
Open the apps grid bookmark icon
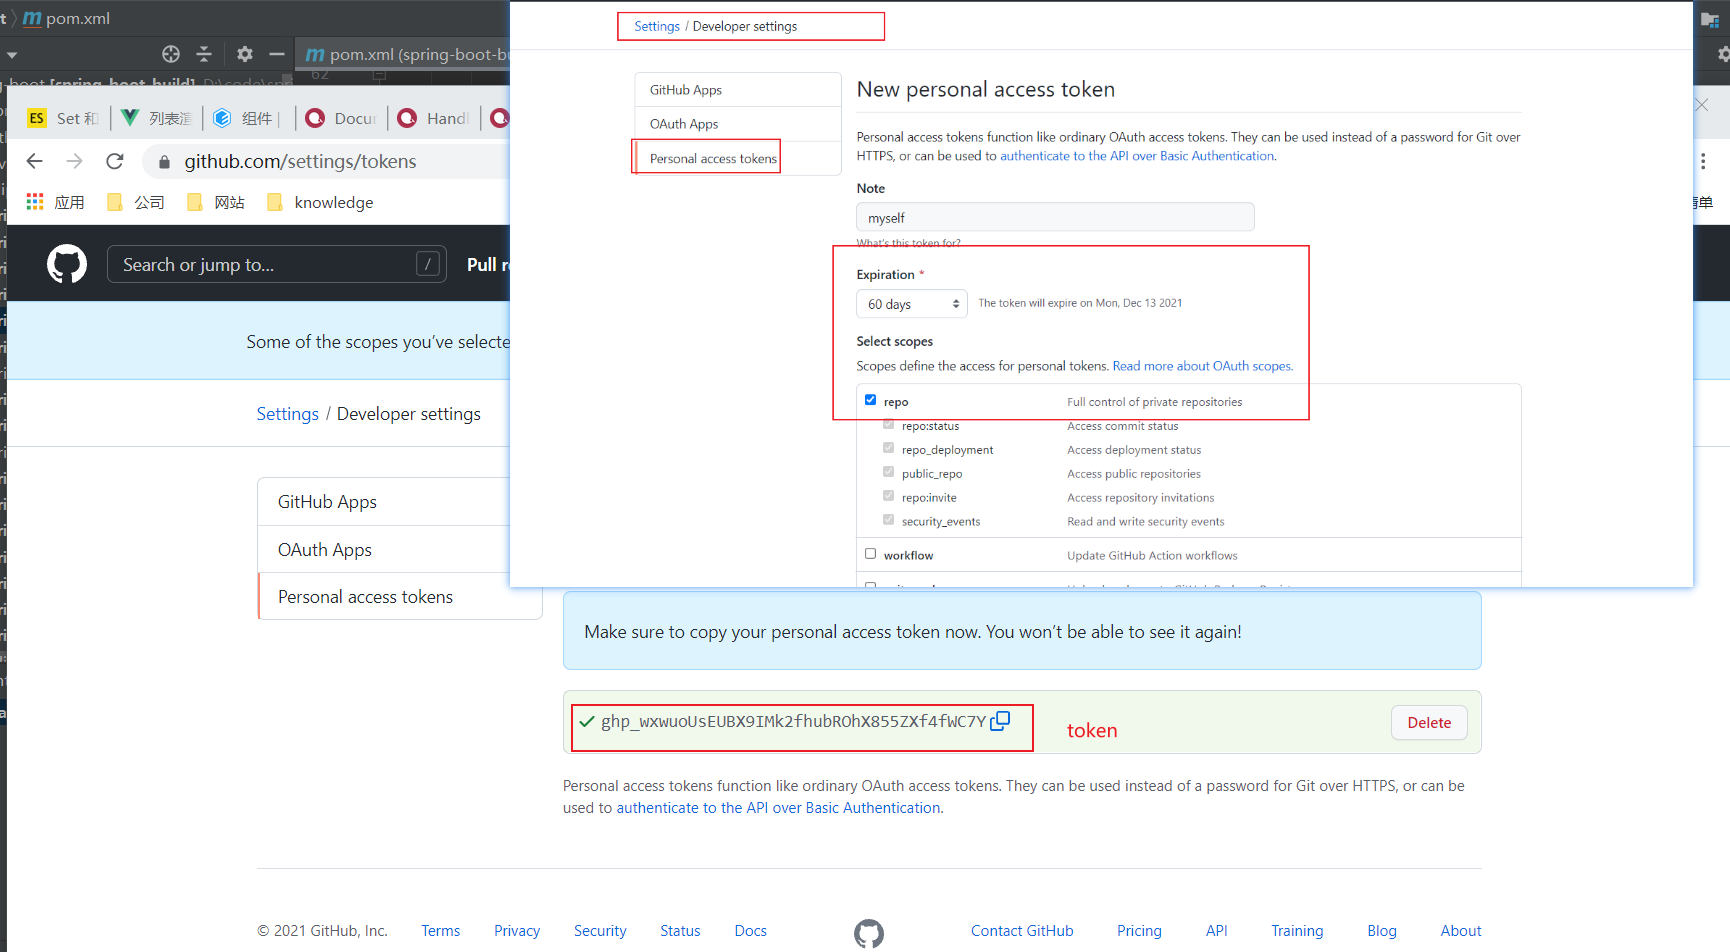click(35, 202)
